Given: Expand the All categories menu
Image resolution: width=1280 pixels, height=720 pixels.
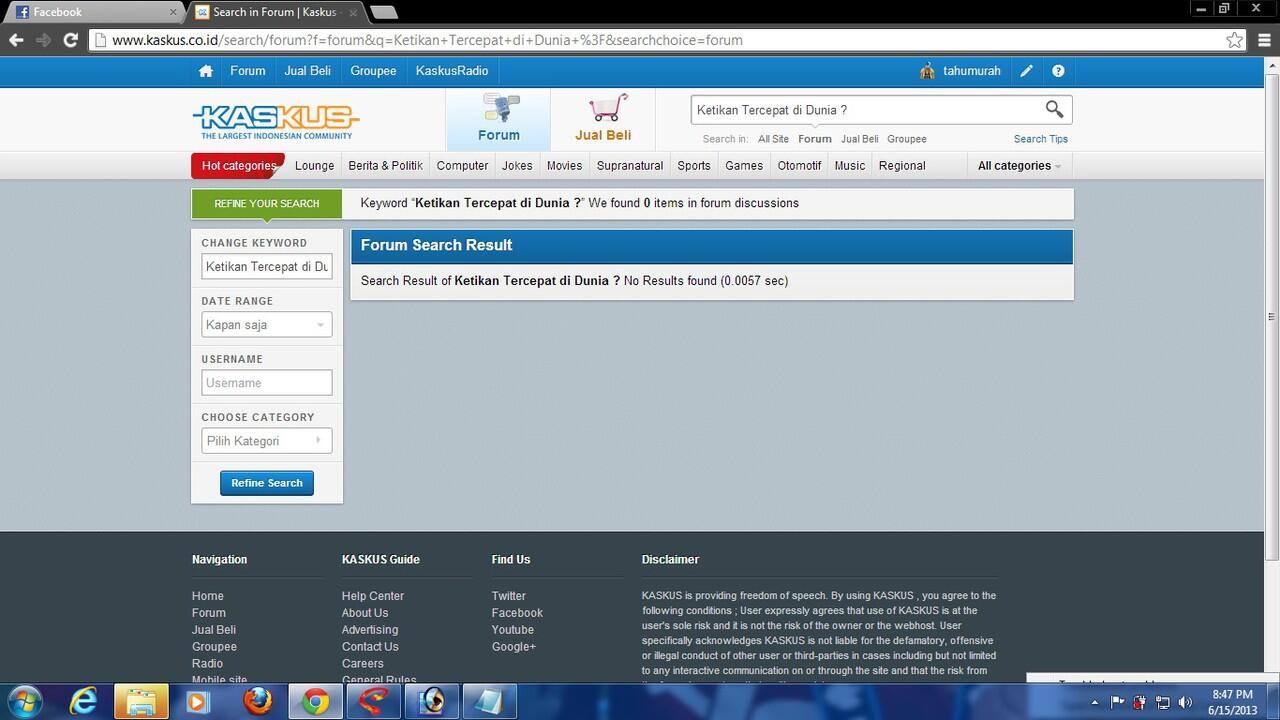Looking at the screenshot, I should [x=1019, y=166].
